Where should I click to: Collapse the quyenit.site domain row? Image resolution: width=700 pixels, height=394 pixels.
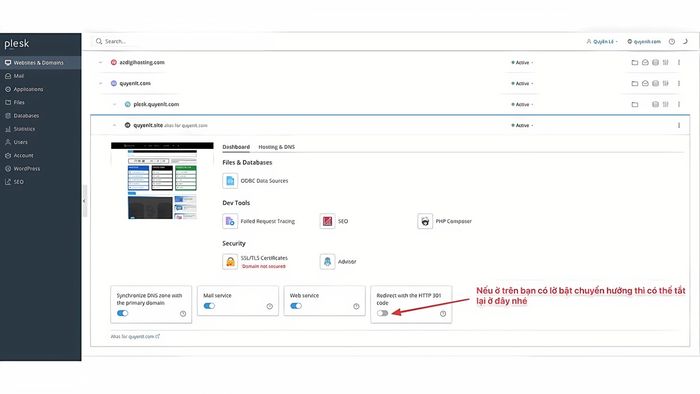click(x=114, y=125)
